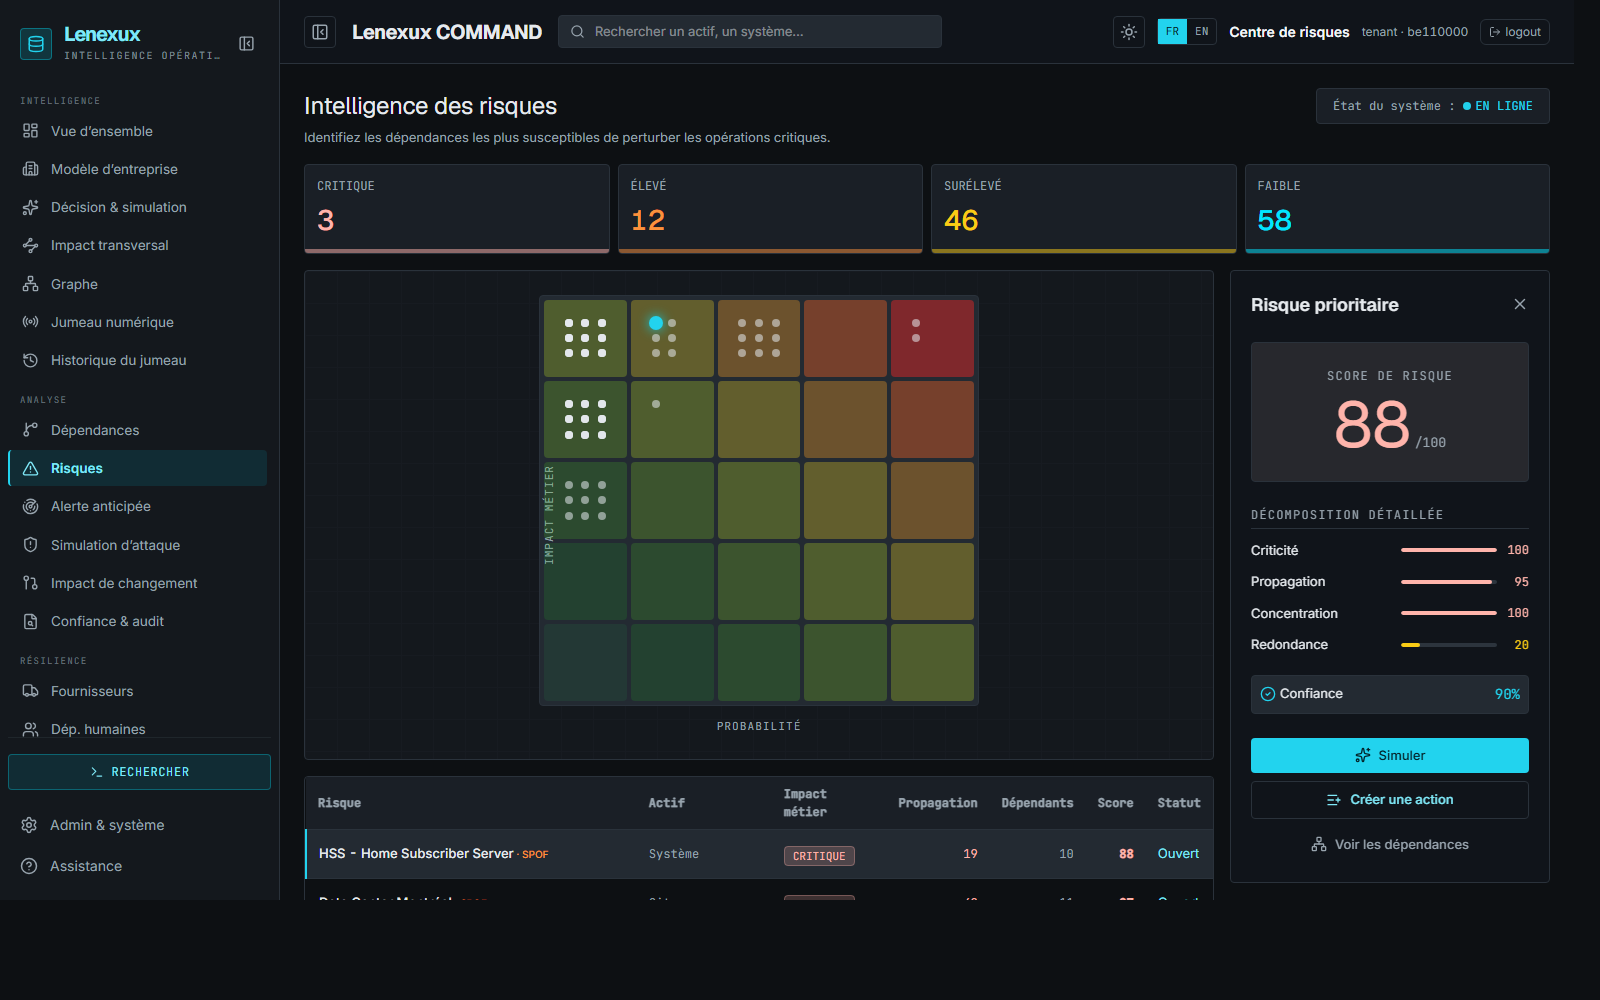Sort table by Score column header
1600x1000 pixels.
(x=1115, y=803)
